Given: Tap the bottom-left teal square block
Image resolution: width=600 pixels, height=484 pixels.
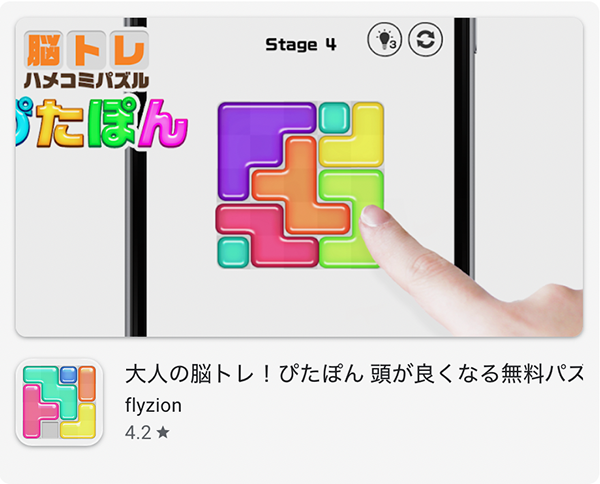Looking at the screenshot, I should click(x=233, y=252).
